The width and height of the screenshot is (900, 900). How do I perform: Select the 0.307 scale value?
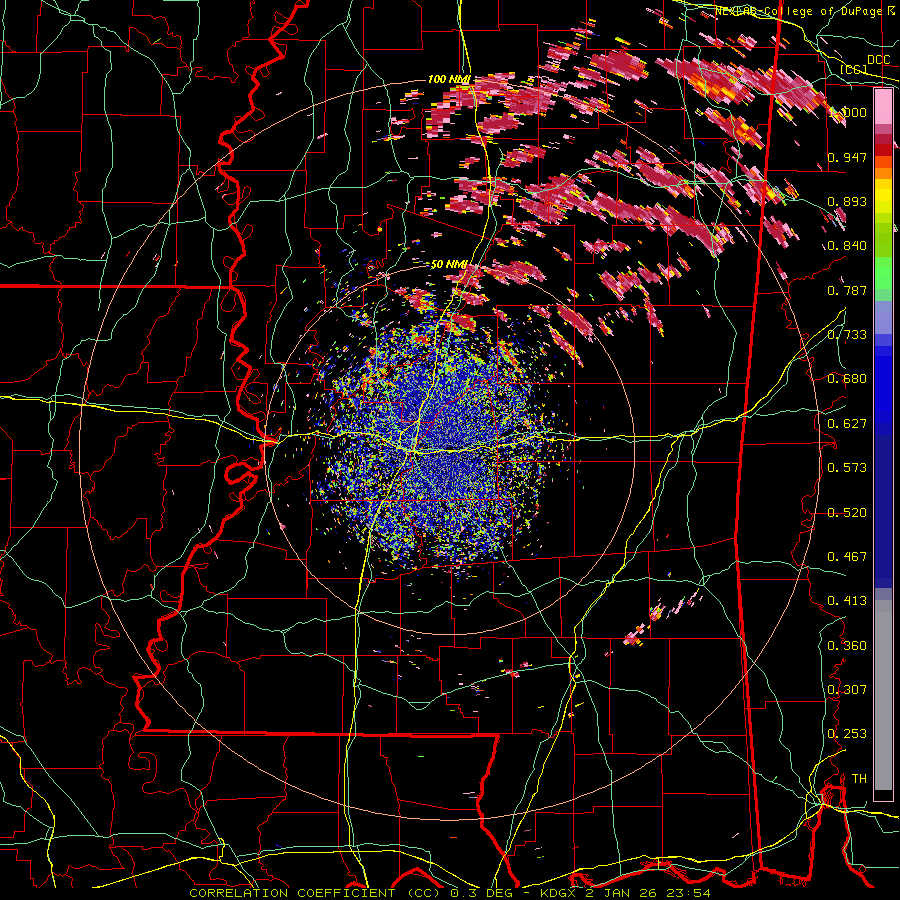pos(847,690)
